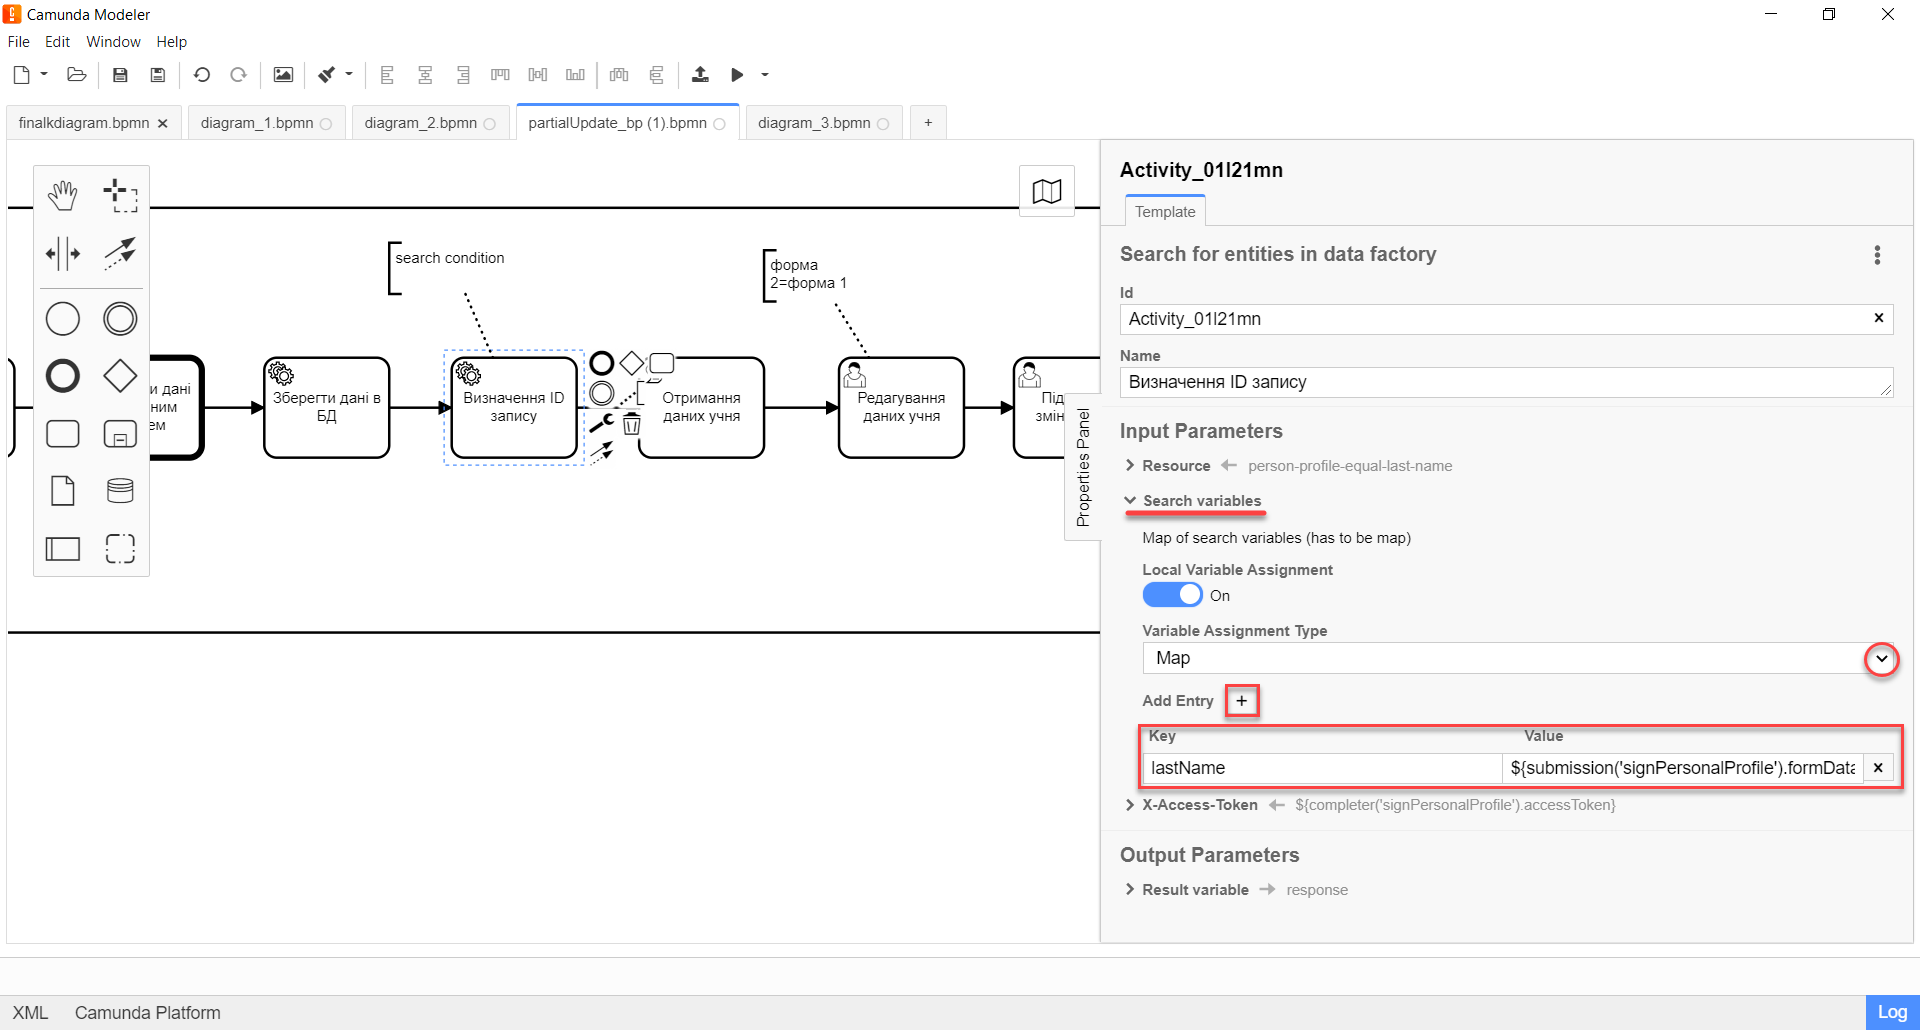Collapse the Properties Panel handle
Viewport: 1920px width, 1030px height.
[x=1083, y=467]
